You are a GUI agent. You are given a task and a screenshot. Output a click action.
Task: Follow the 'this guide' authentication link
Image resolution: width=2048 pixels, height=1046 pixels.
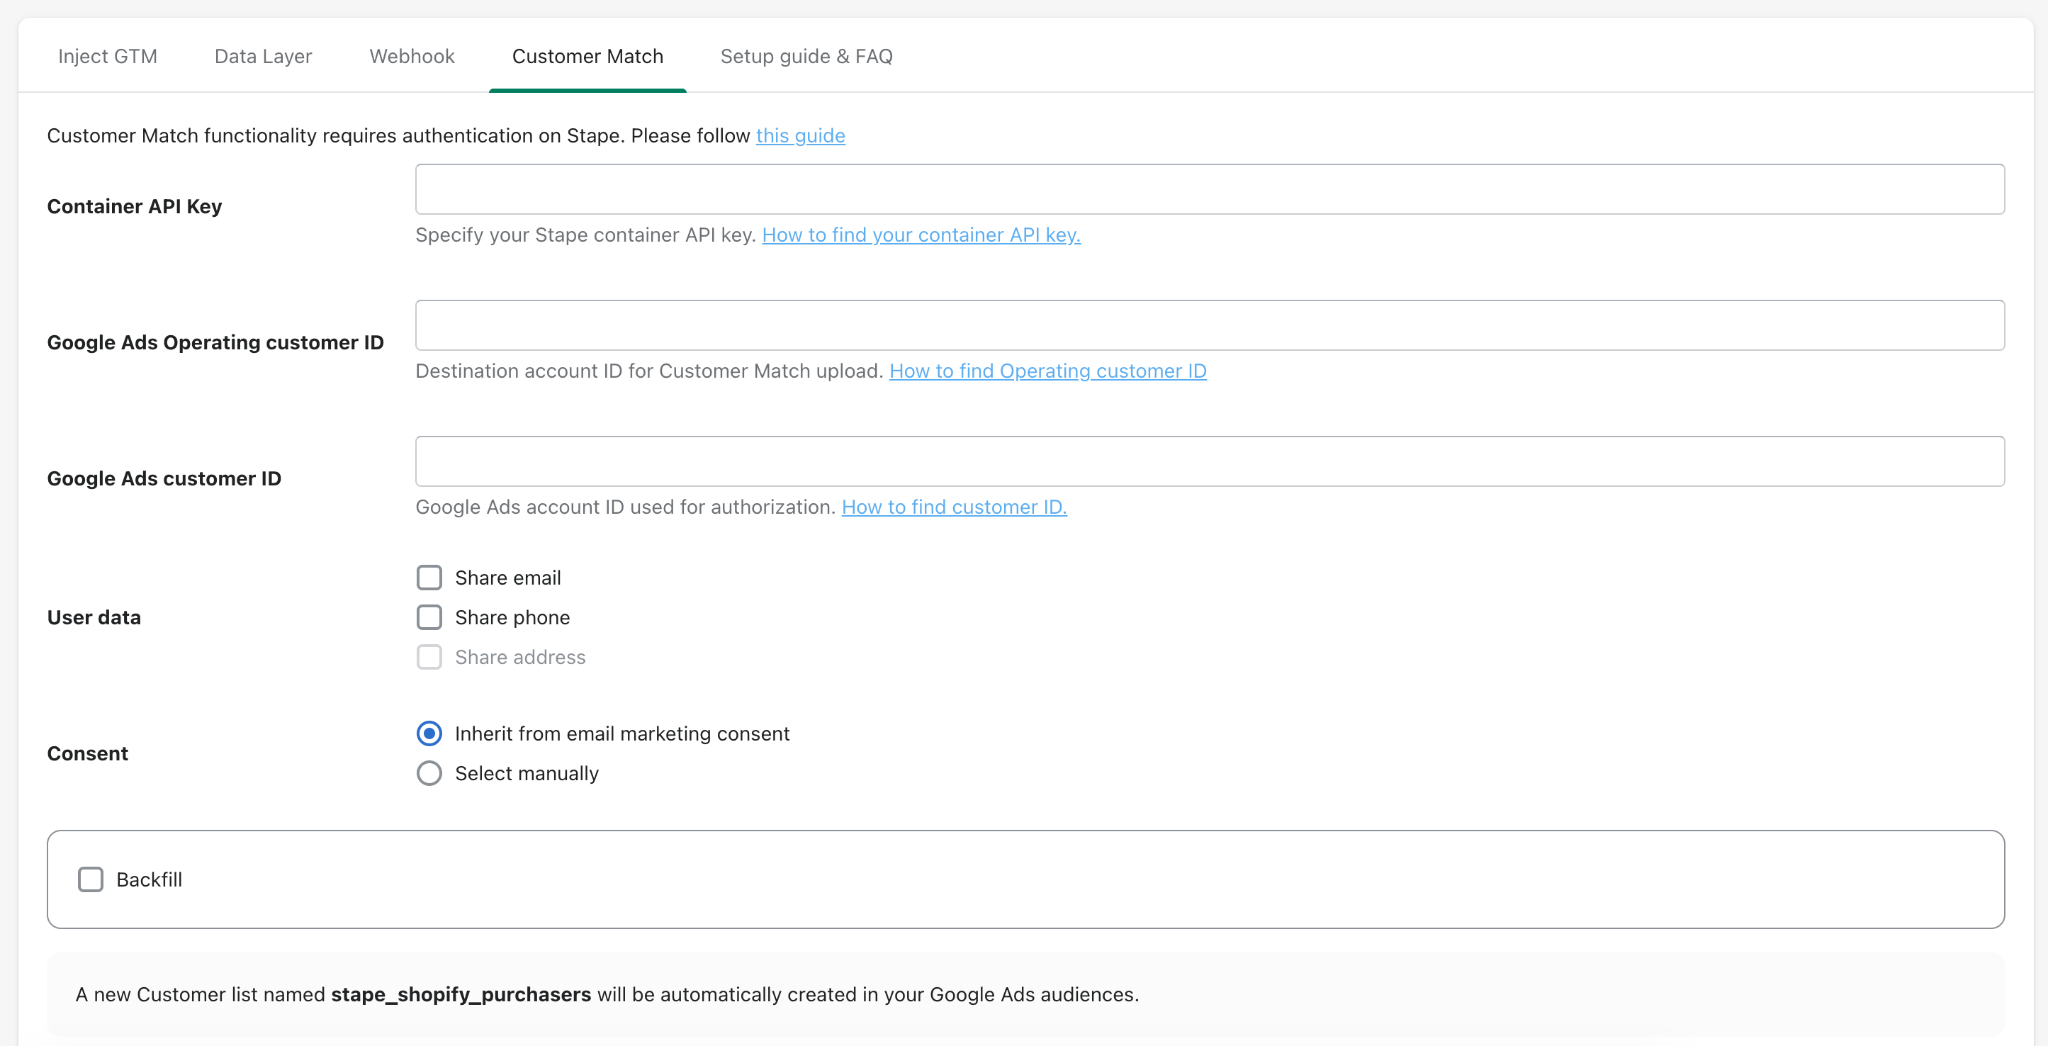click(801, 136)
